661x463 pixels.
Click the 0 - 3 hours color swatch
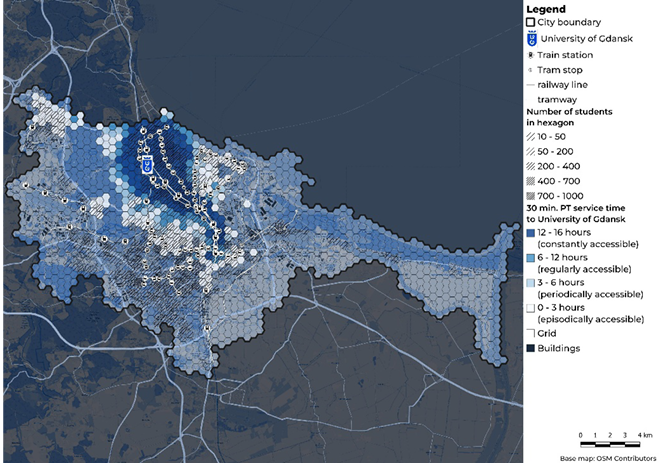(x=531, y=308)
